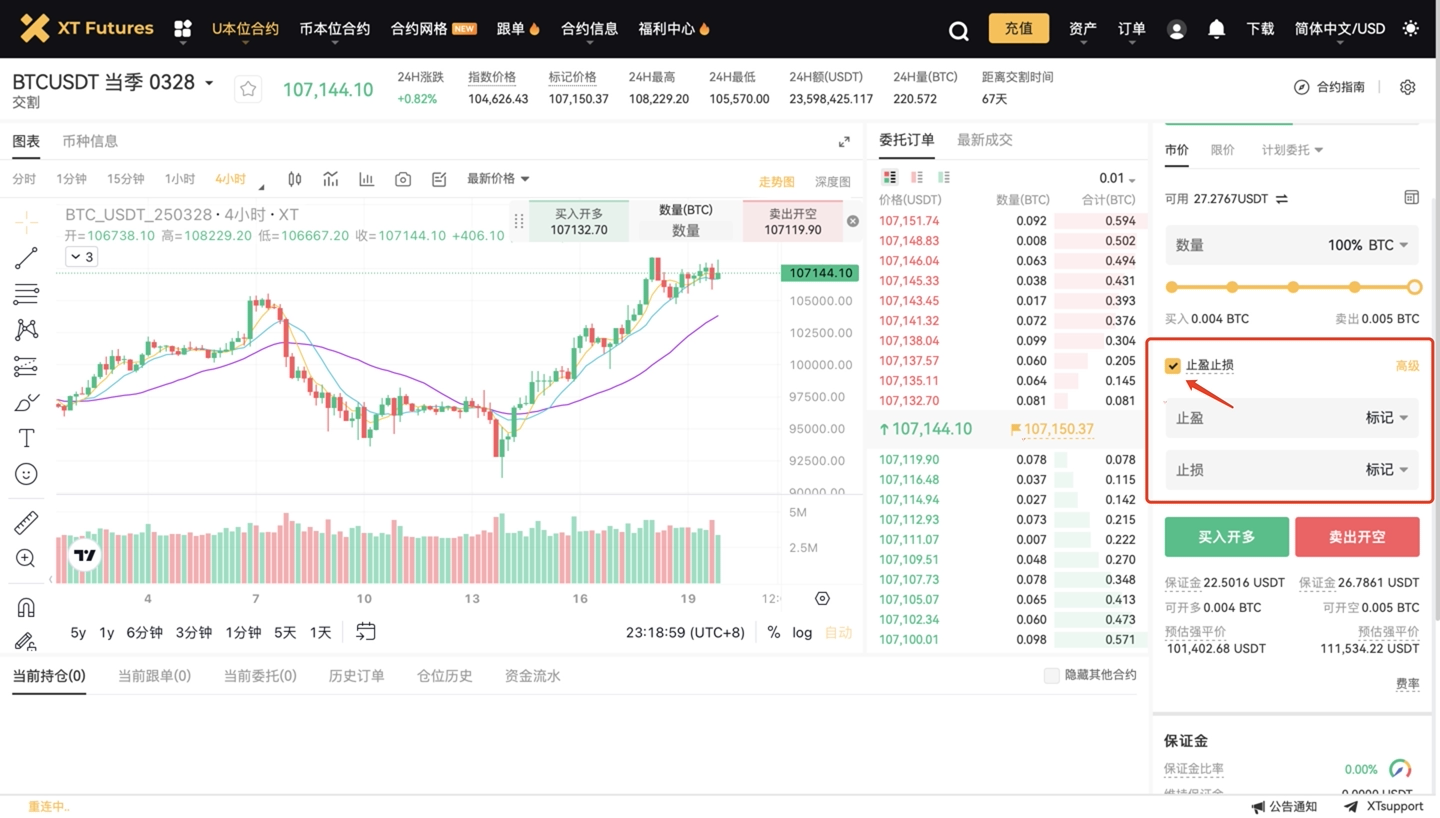Screen dimensions: 1440x818
Task: Expand the BTCUSDT 当季 0328 contract dropdown
Action: tap(209, 83)
